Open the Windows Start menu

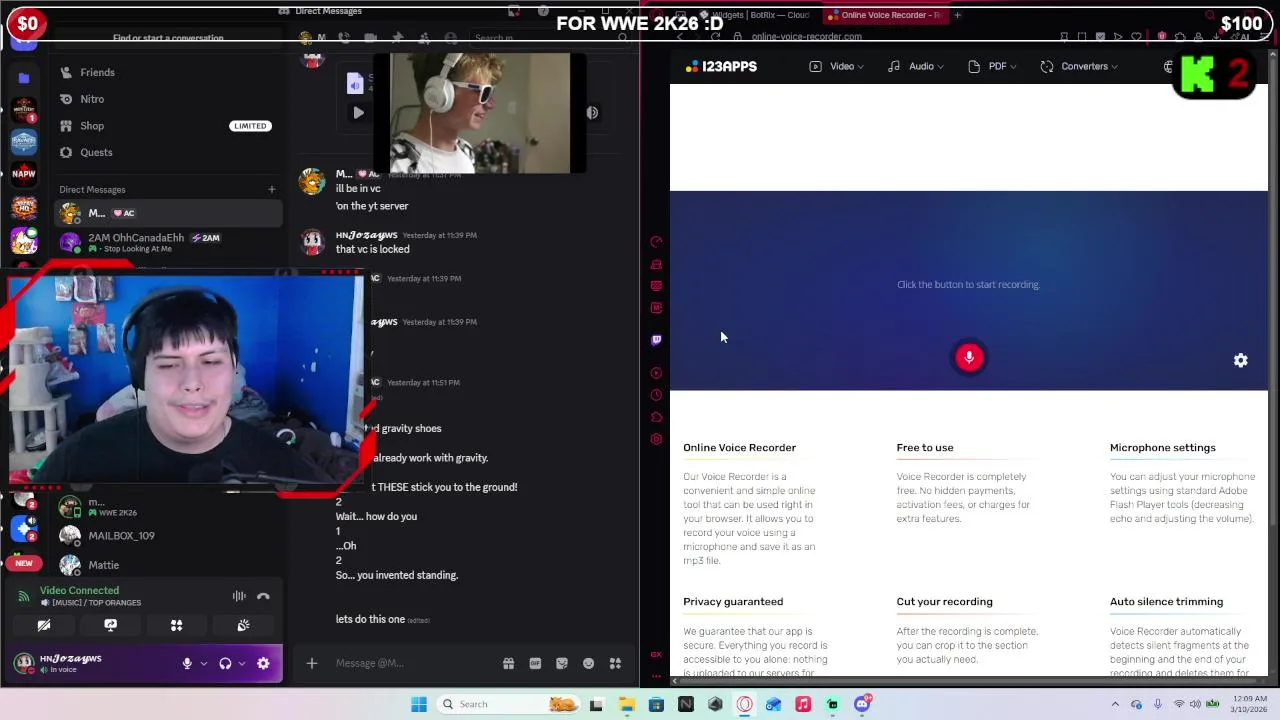419,704
